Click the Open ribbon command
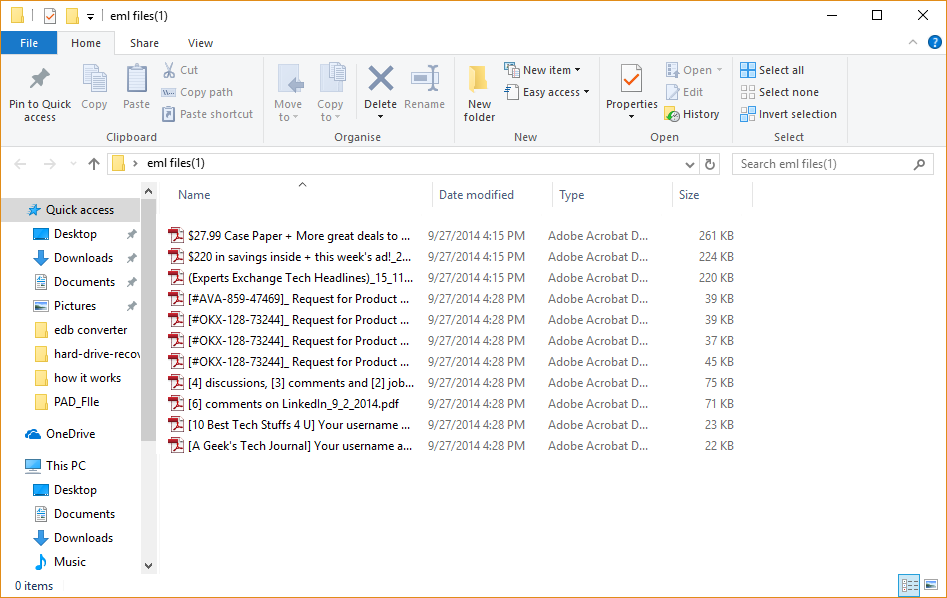The width and height of the screenshot is (947, 598). (694, 70)
